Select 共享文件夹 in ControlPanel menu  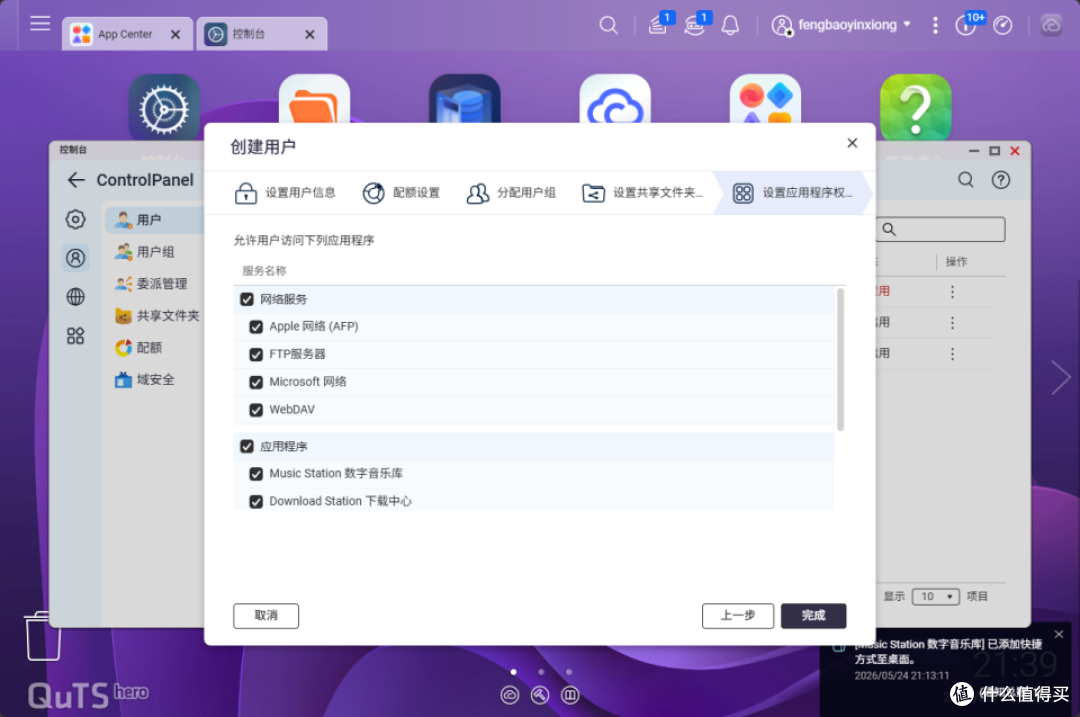(155, 315)
